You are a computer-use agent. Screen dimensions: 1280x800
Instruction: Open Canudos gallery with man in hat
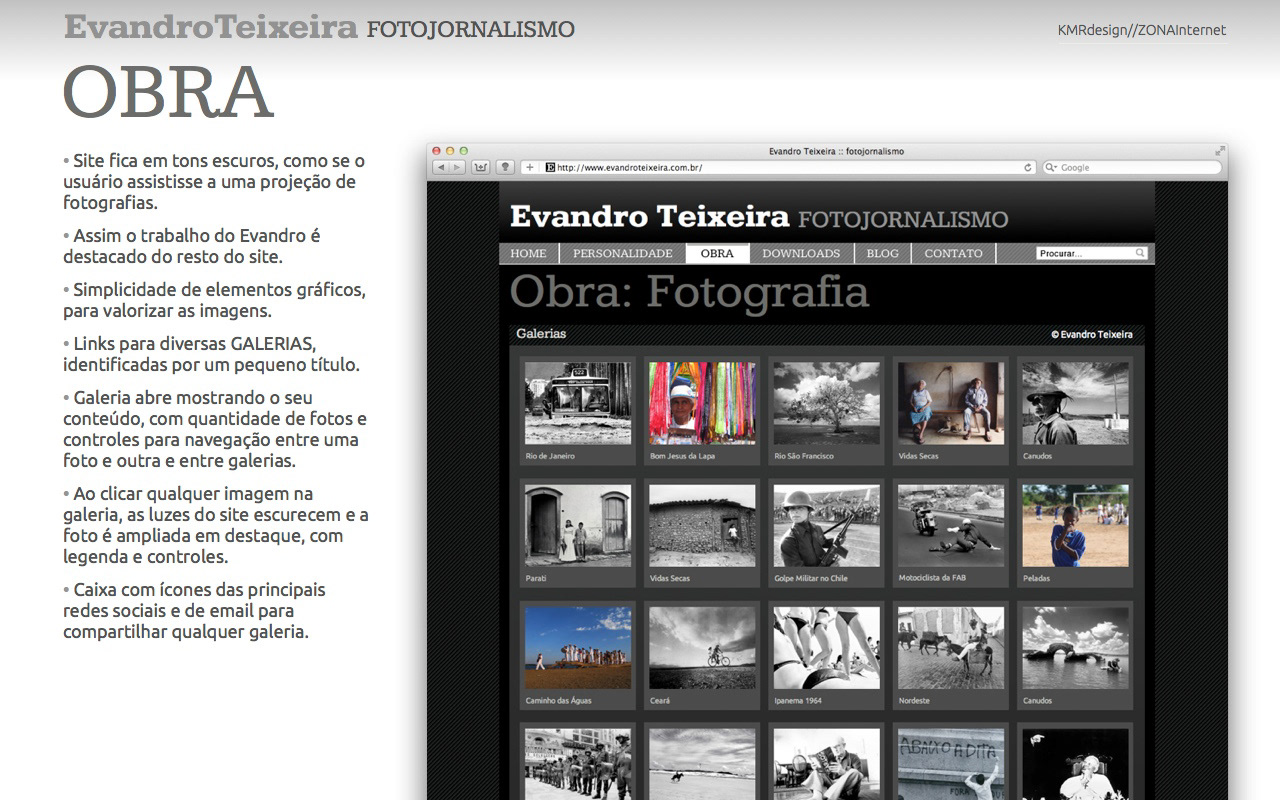(x=1075, y=403)
